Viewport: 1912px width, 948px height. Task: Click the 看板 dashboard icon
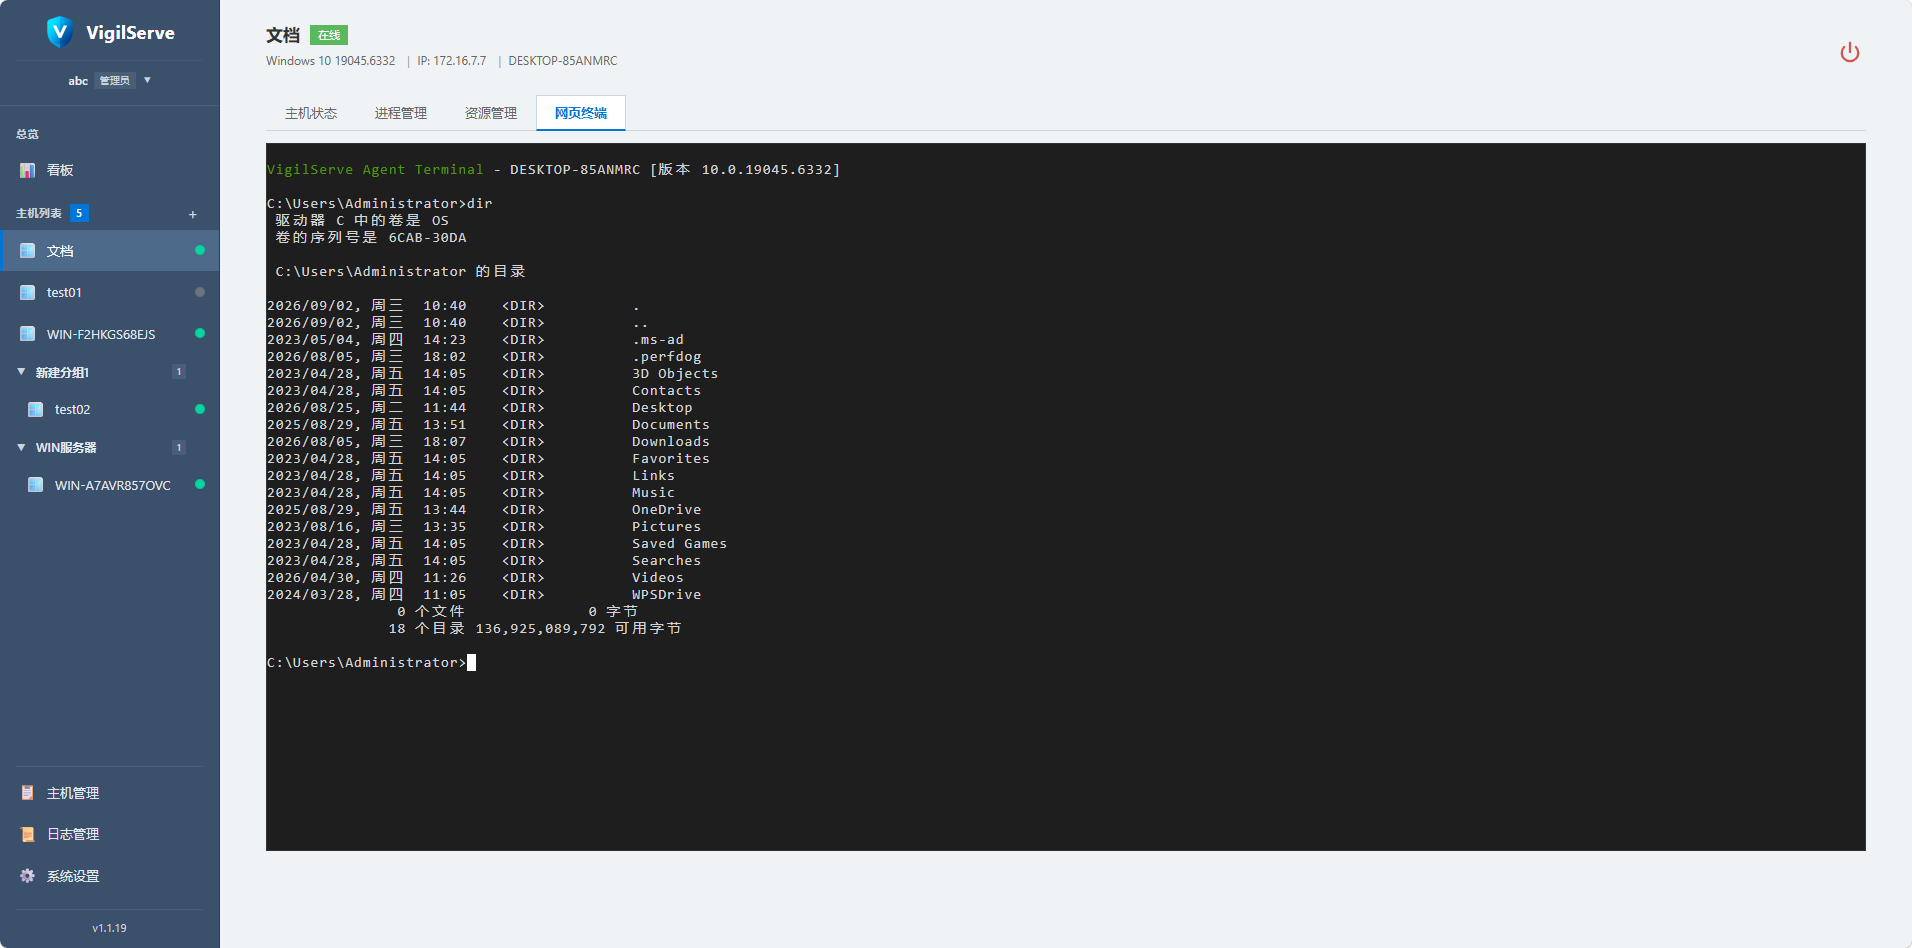tap(28, 170)
